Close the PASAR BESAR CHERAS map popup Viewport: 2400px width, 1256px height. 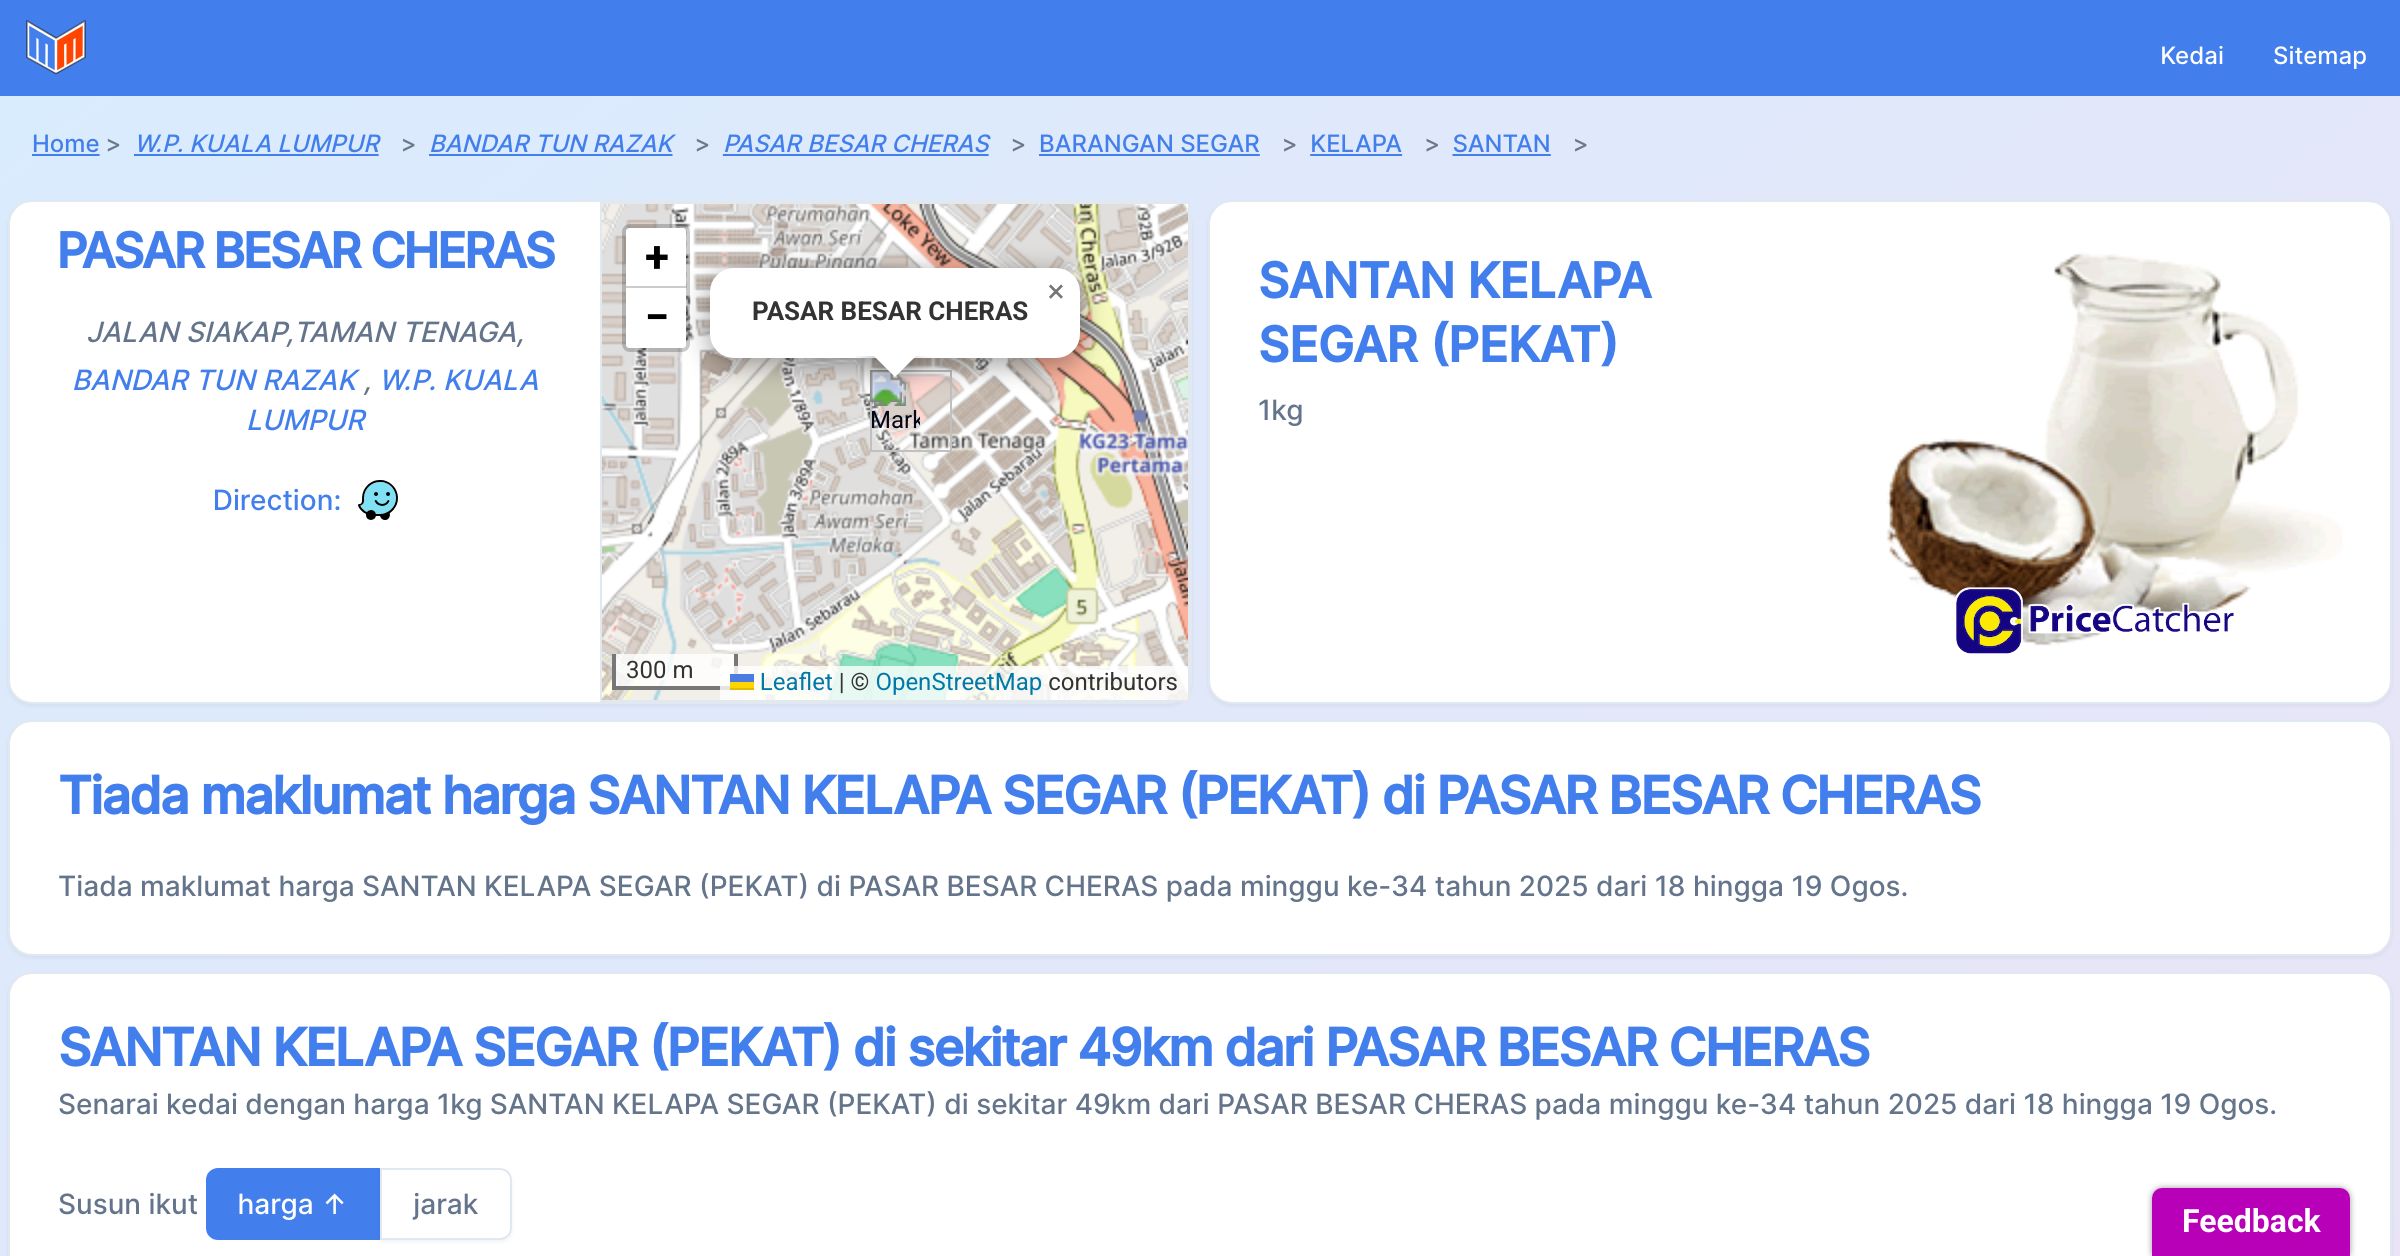point(1055,292)
